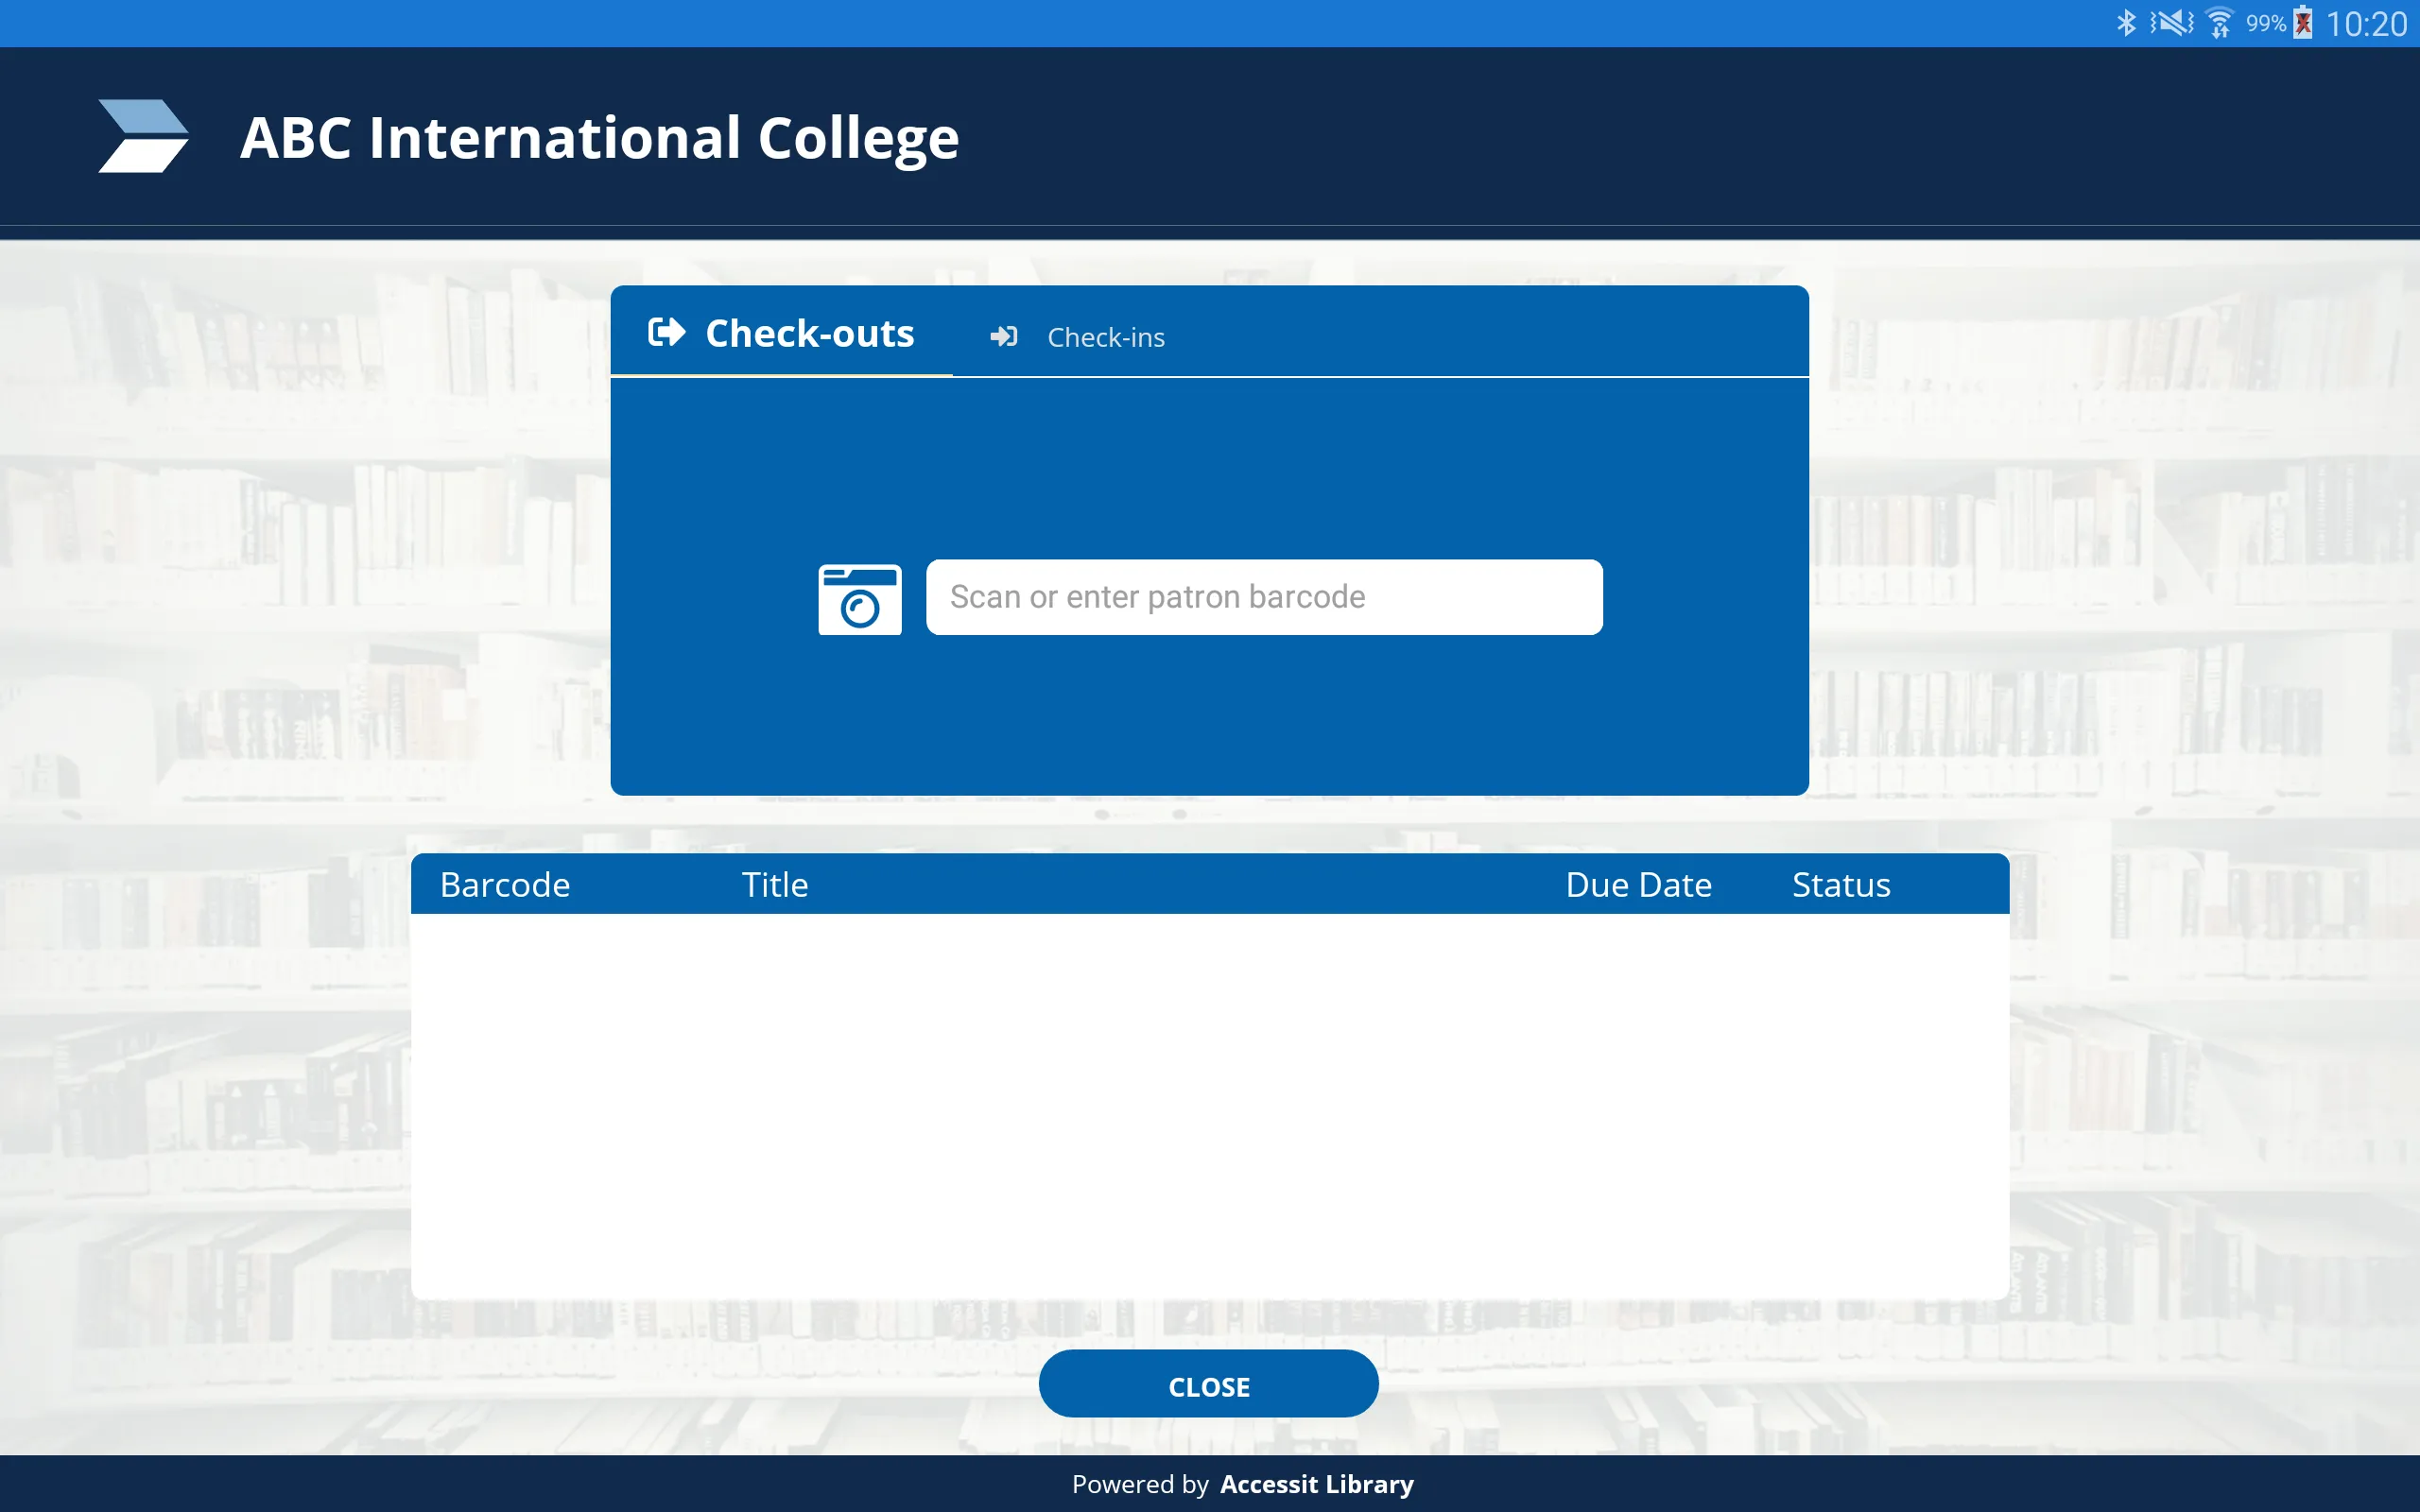Tap the 10:20 clock in status bar
Image resolution: width=2420 pixels, height=1512 pixels.
(2366, 24)
